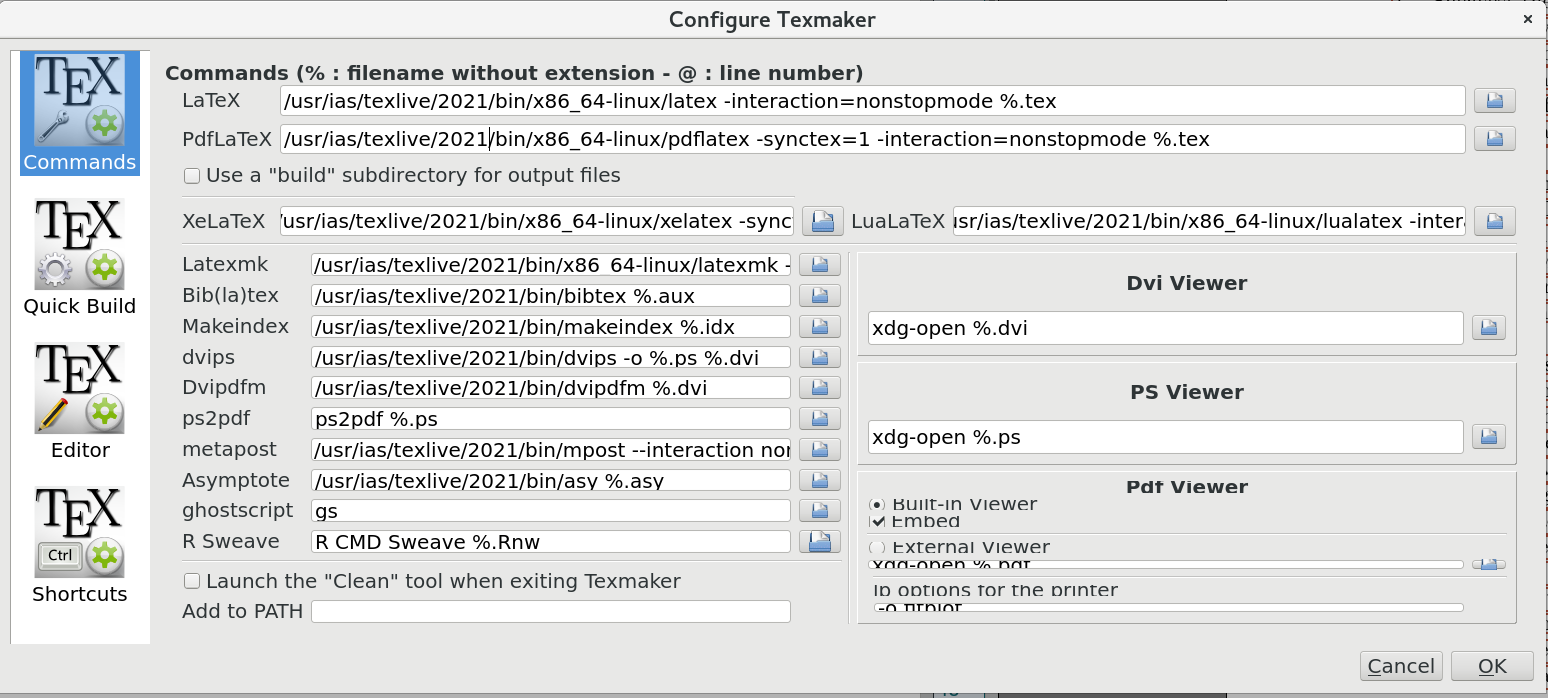Select the Built-in Viewer radio option
Viewport: 1548px width, 698px height.
click(878, 504)
